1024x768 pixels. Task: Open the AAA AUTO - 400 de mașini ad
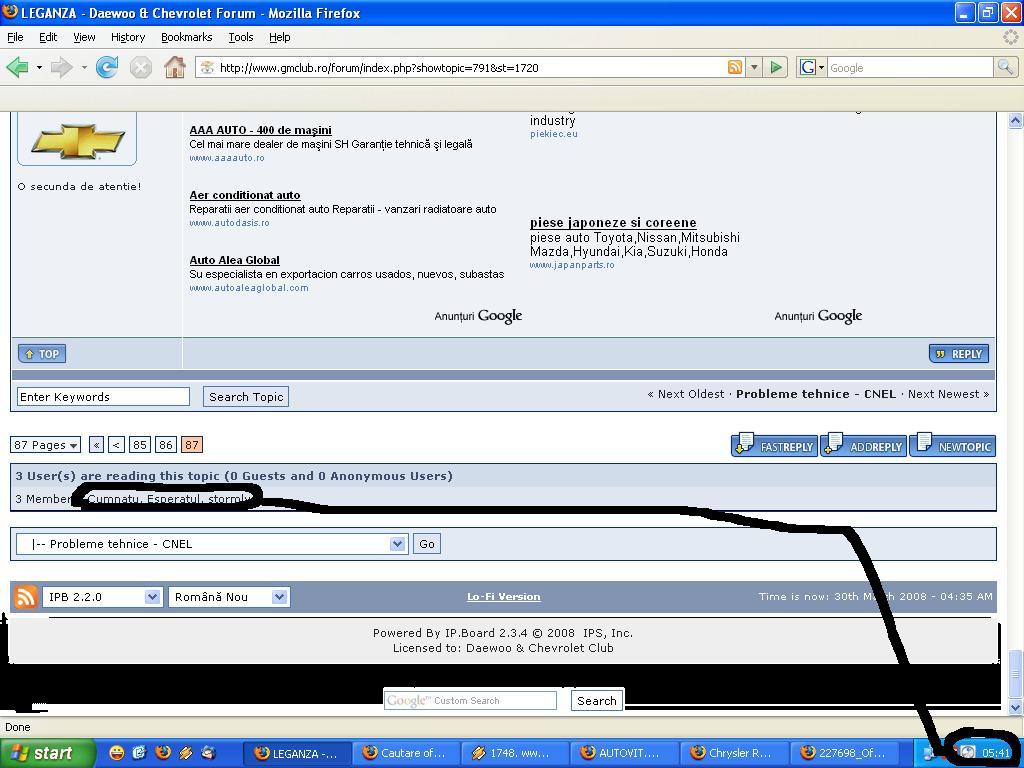point(261,130)
